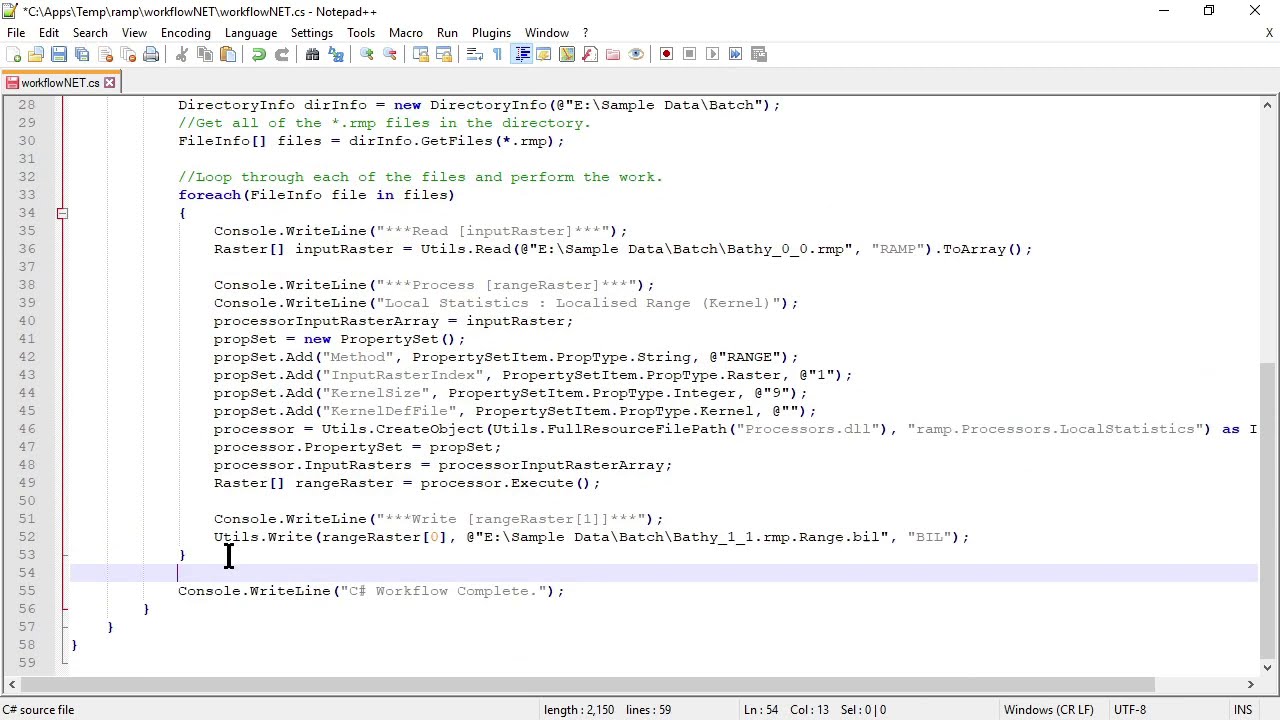Open the Replace dialog icon
1280x720 pixels.
[x=336, y=54]
